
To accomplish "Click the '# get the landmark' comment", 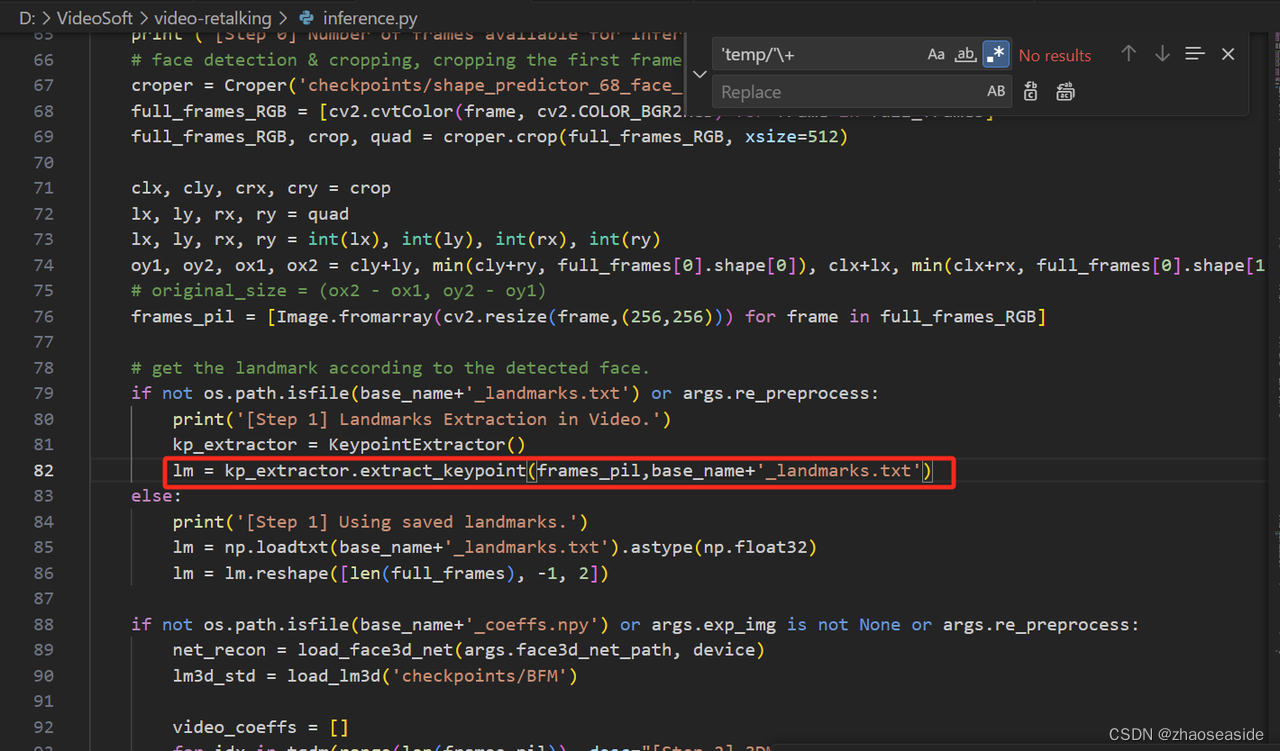I will coord(390,368).
